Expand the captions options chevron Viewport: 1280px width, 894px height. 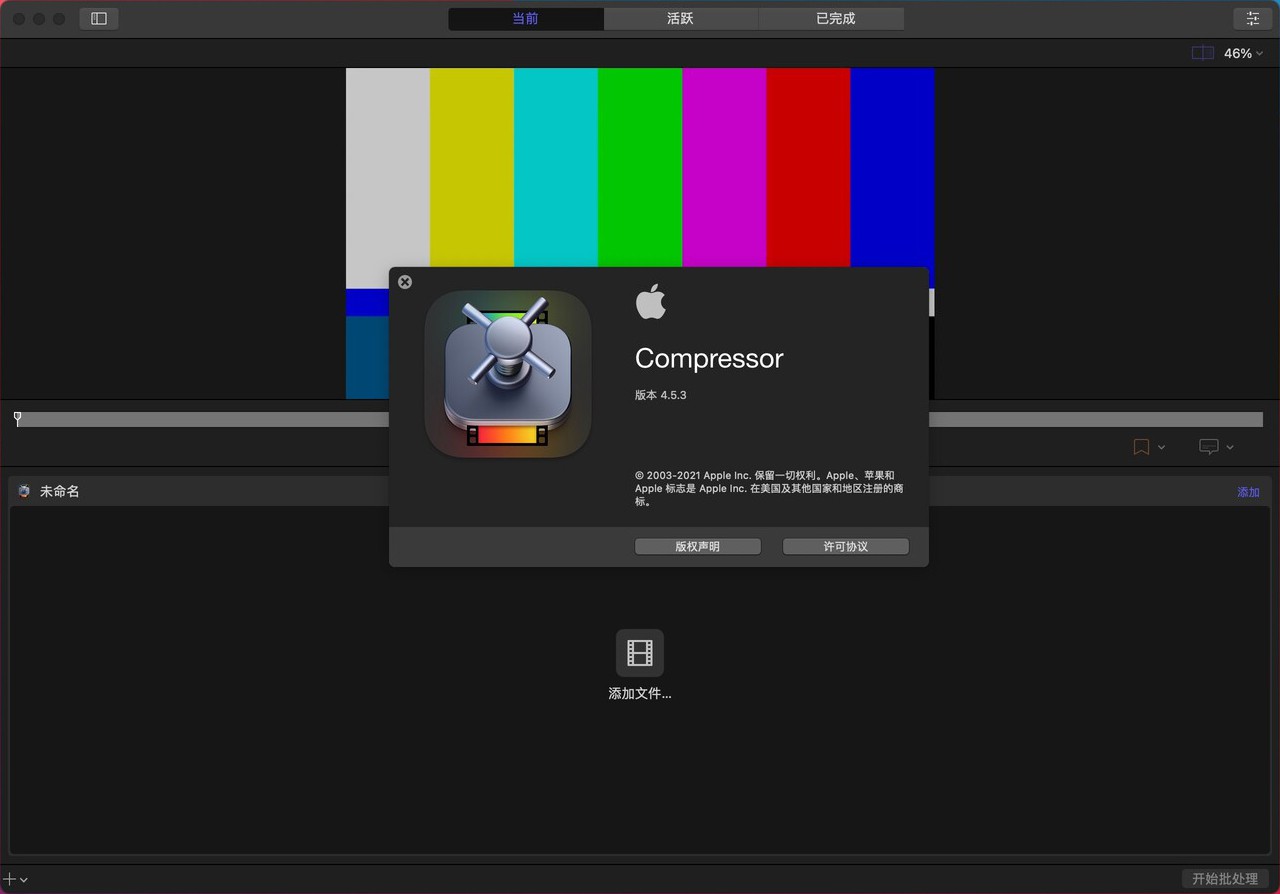(x=1230, y=447)
